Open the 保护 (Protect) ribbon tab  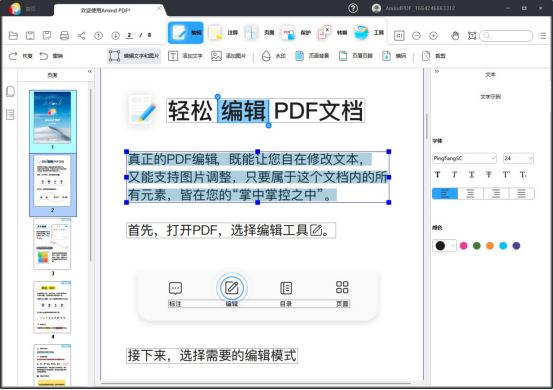click(x=296, y=32)
